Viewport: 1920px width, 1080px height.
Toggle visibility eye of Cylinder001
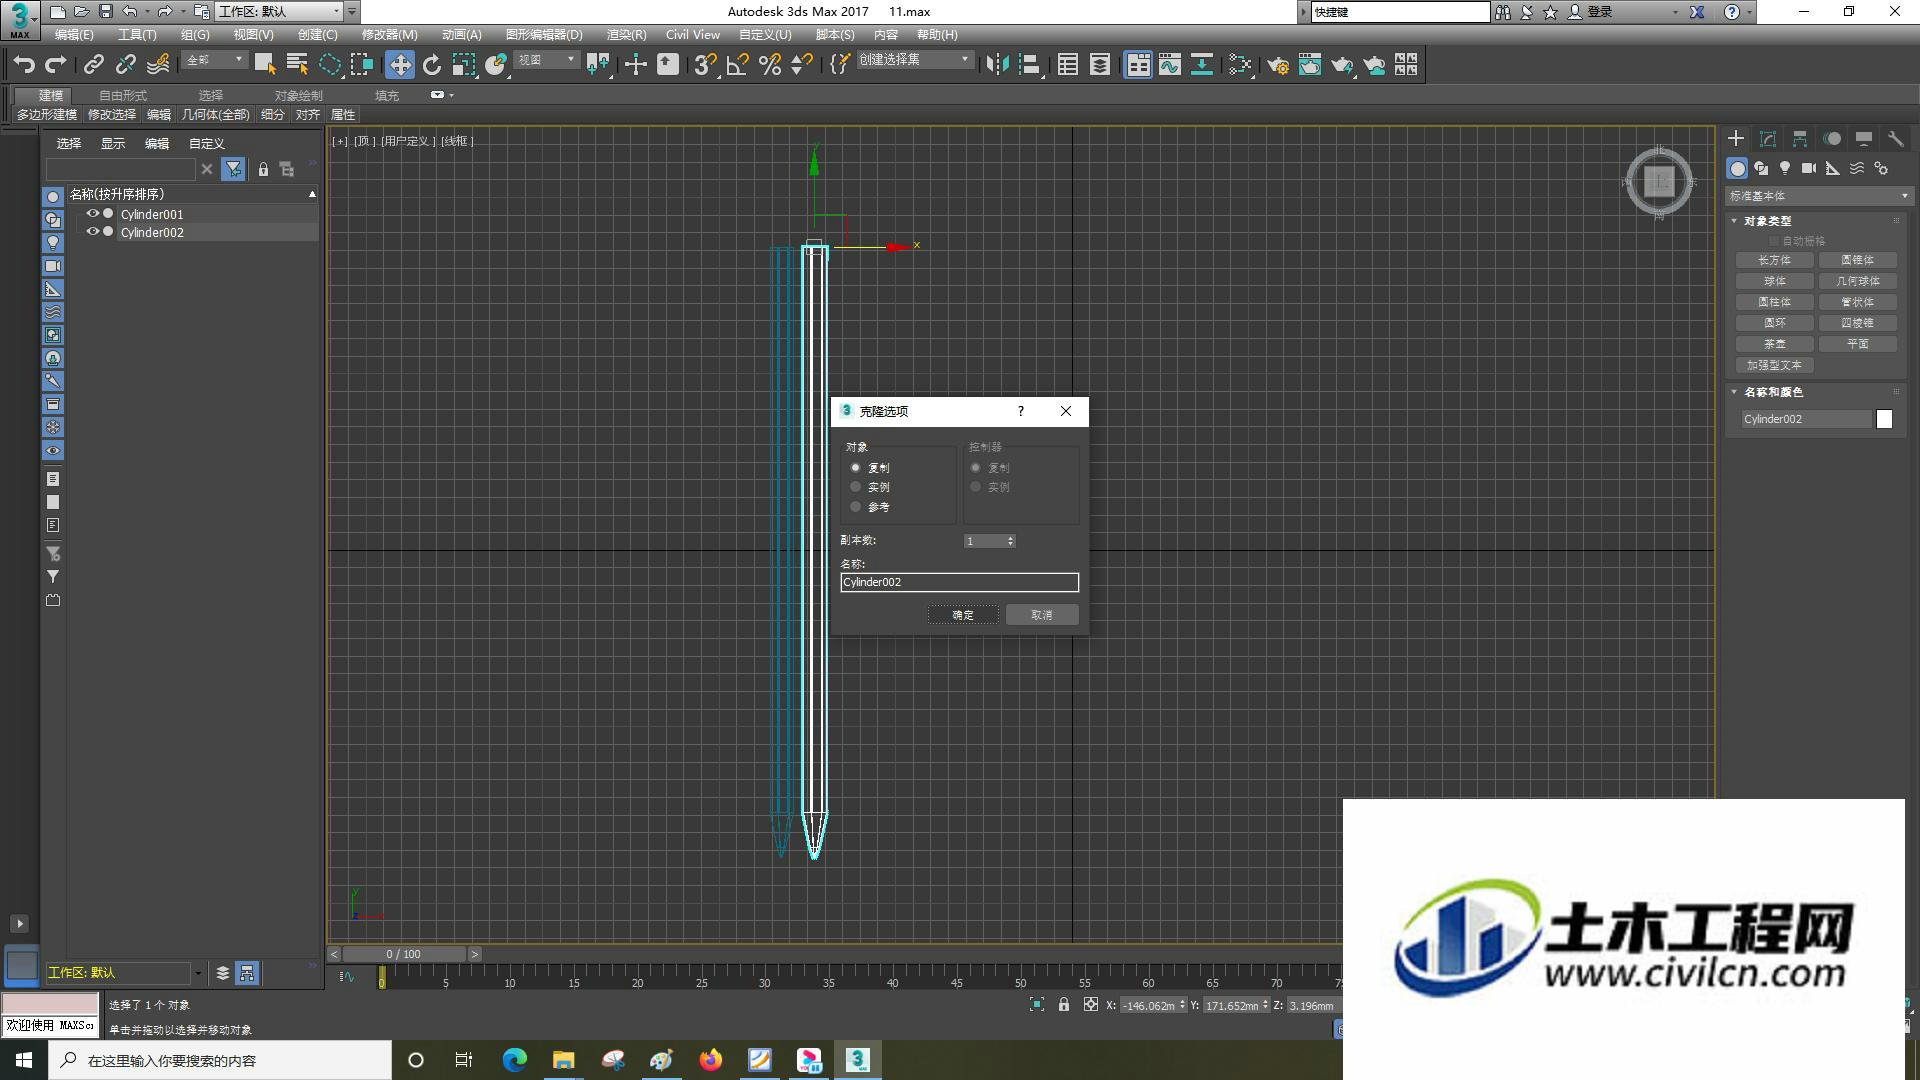[x=93, y=214]
